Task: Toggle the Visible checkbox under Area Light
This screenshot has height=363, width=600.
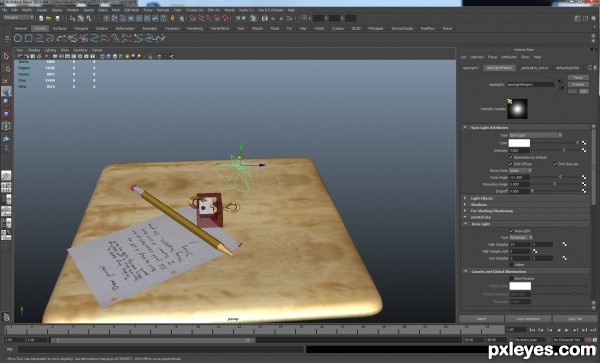Action: (x=511, y=264)
